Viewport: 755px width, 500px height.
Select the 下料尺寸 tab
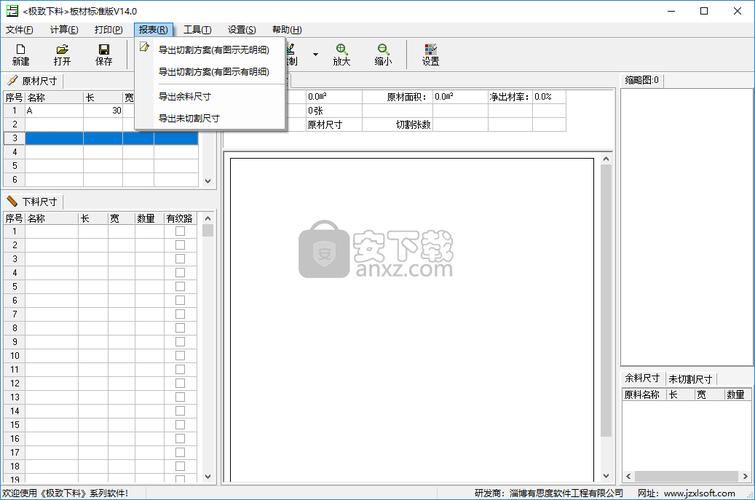tap(33, 201)
